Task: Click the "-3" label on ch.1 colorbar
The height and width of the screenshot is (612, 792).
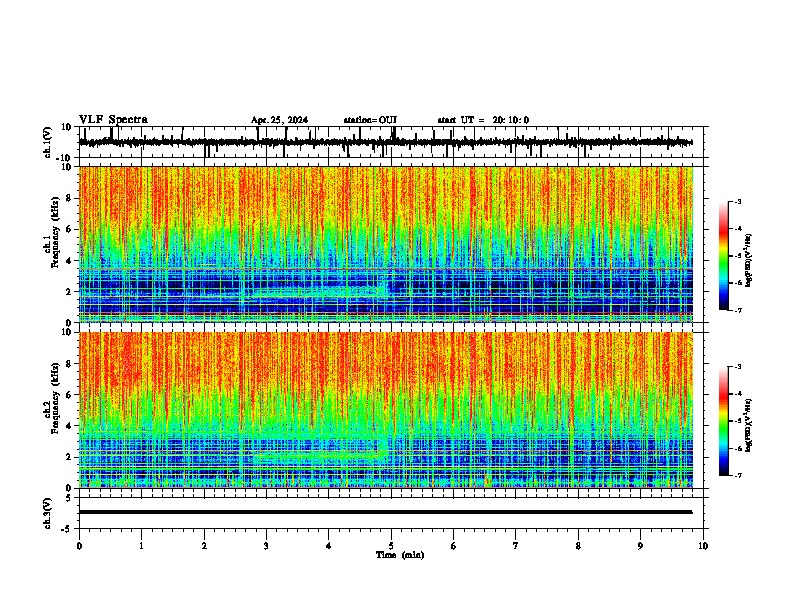Action: (x=738, y=201)
